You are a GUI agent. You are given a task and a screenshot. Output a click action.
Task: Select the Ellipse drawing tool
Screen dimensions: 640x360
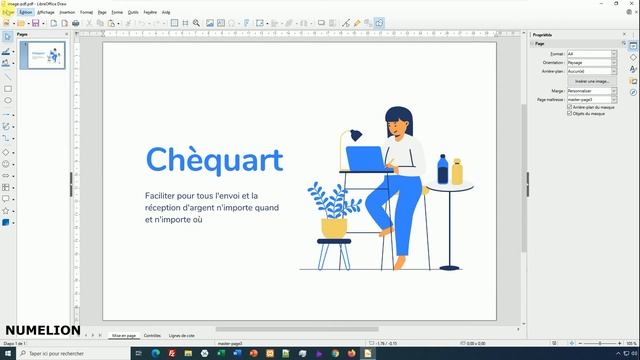pyautogui.click(x=7, y=100)
